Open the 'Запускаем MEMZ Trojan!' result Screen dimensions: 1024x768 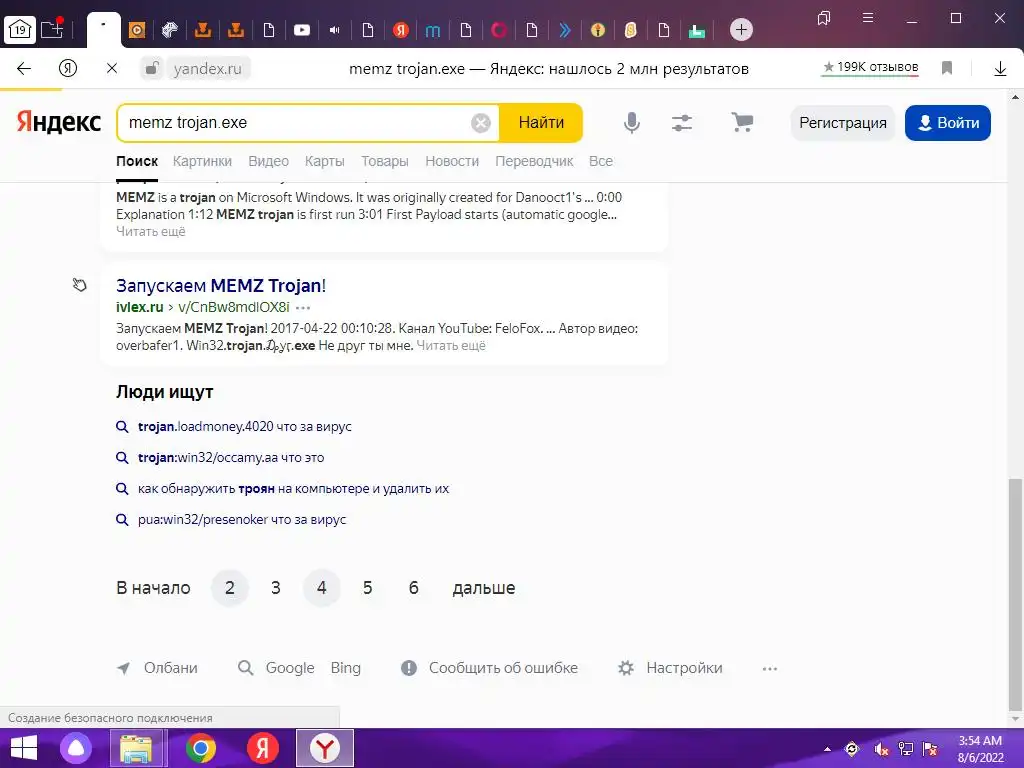point(221,285)
